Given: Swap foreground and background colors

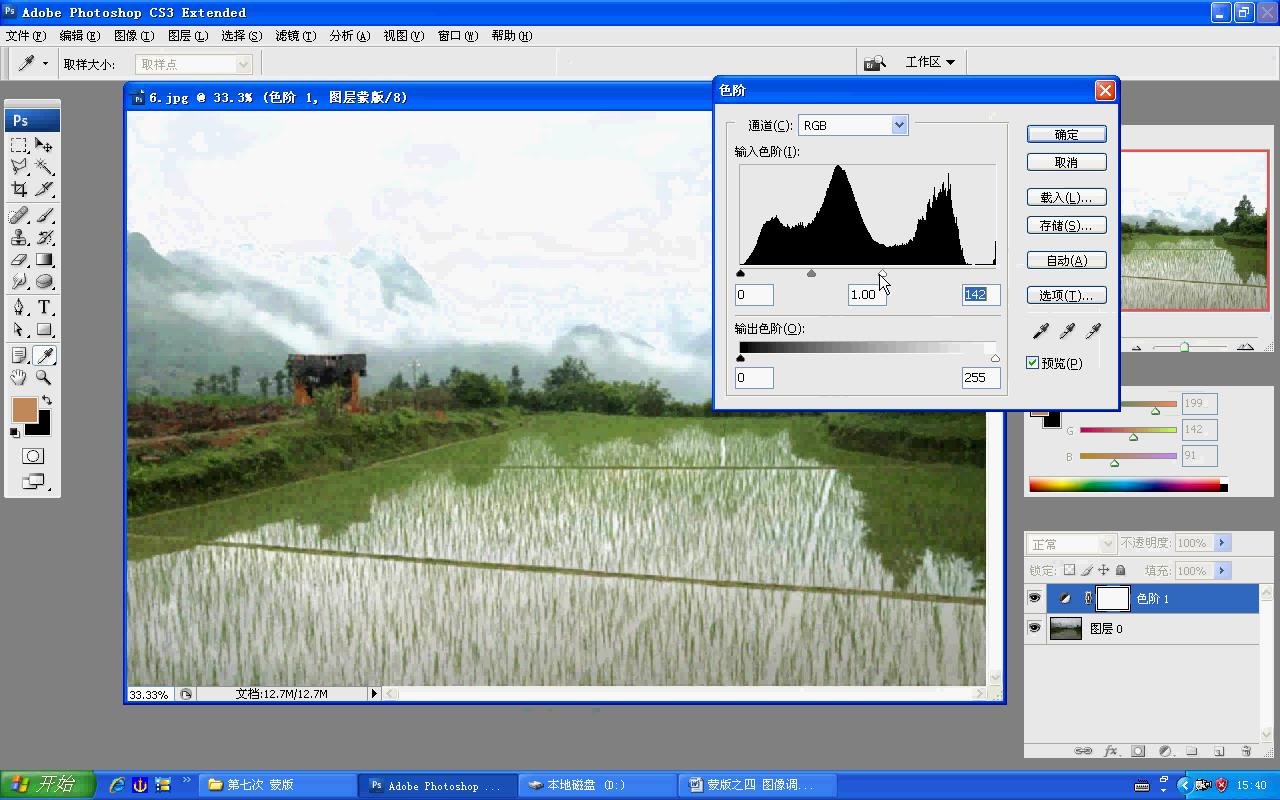Looking at the screenshot, I should 46,400.
